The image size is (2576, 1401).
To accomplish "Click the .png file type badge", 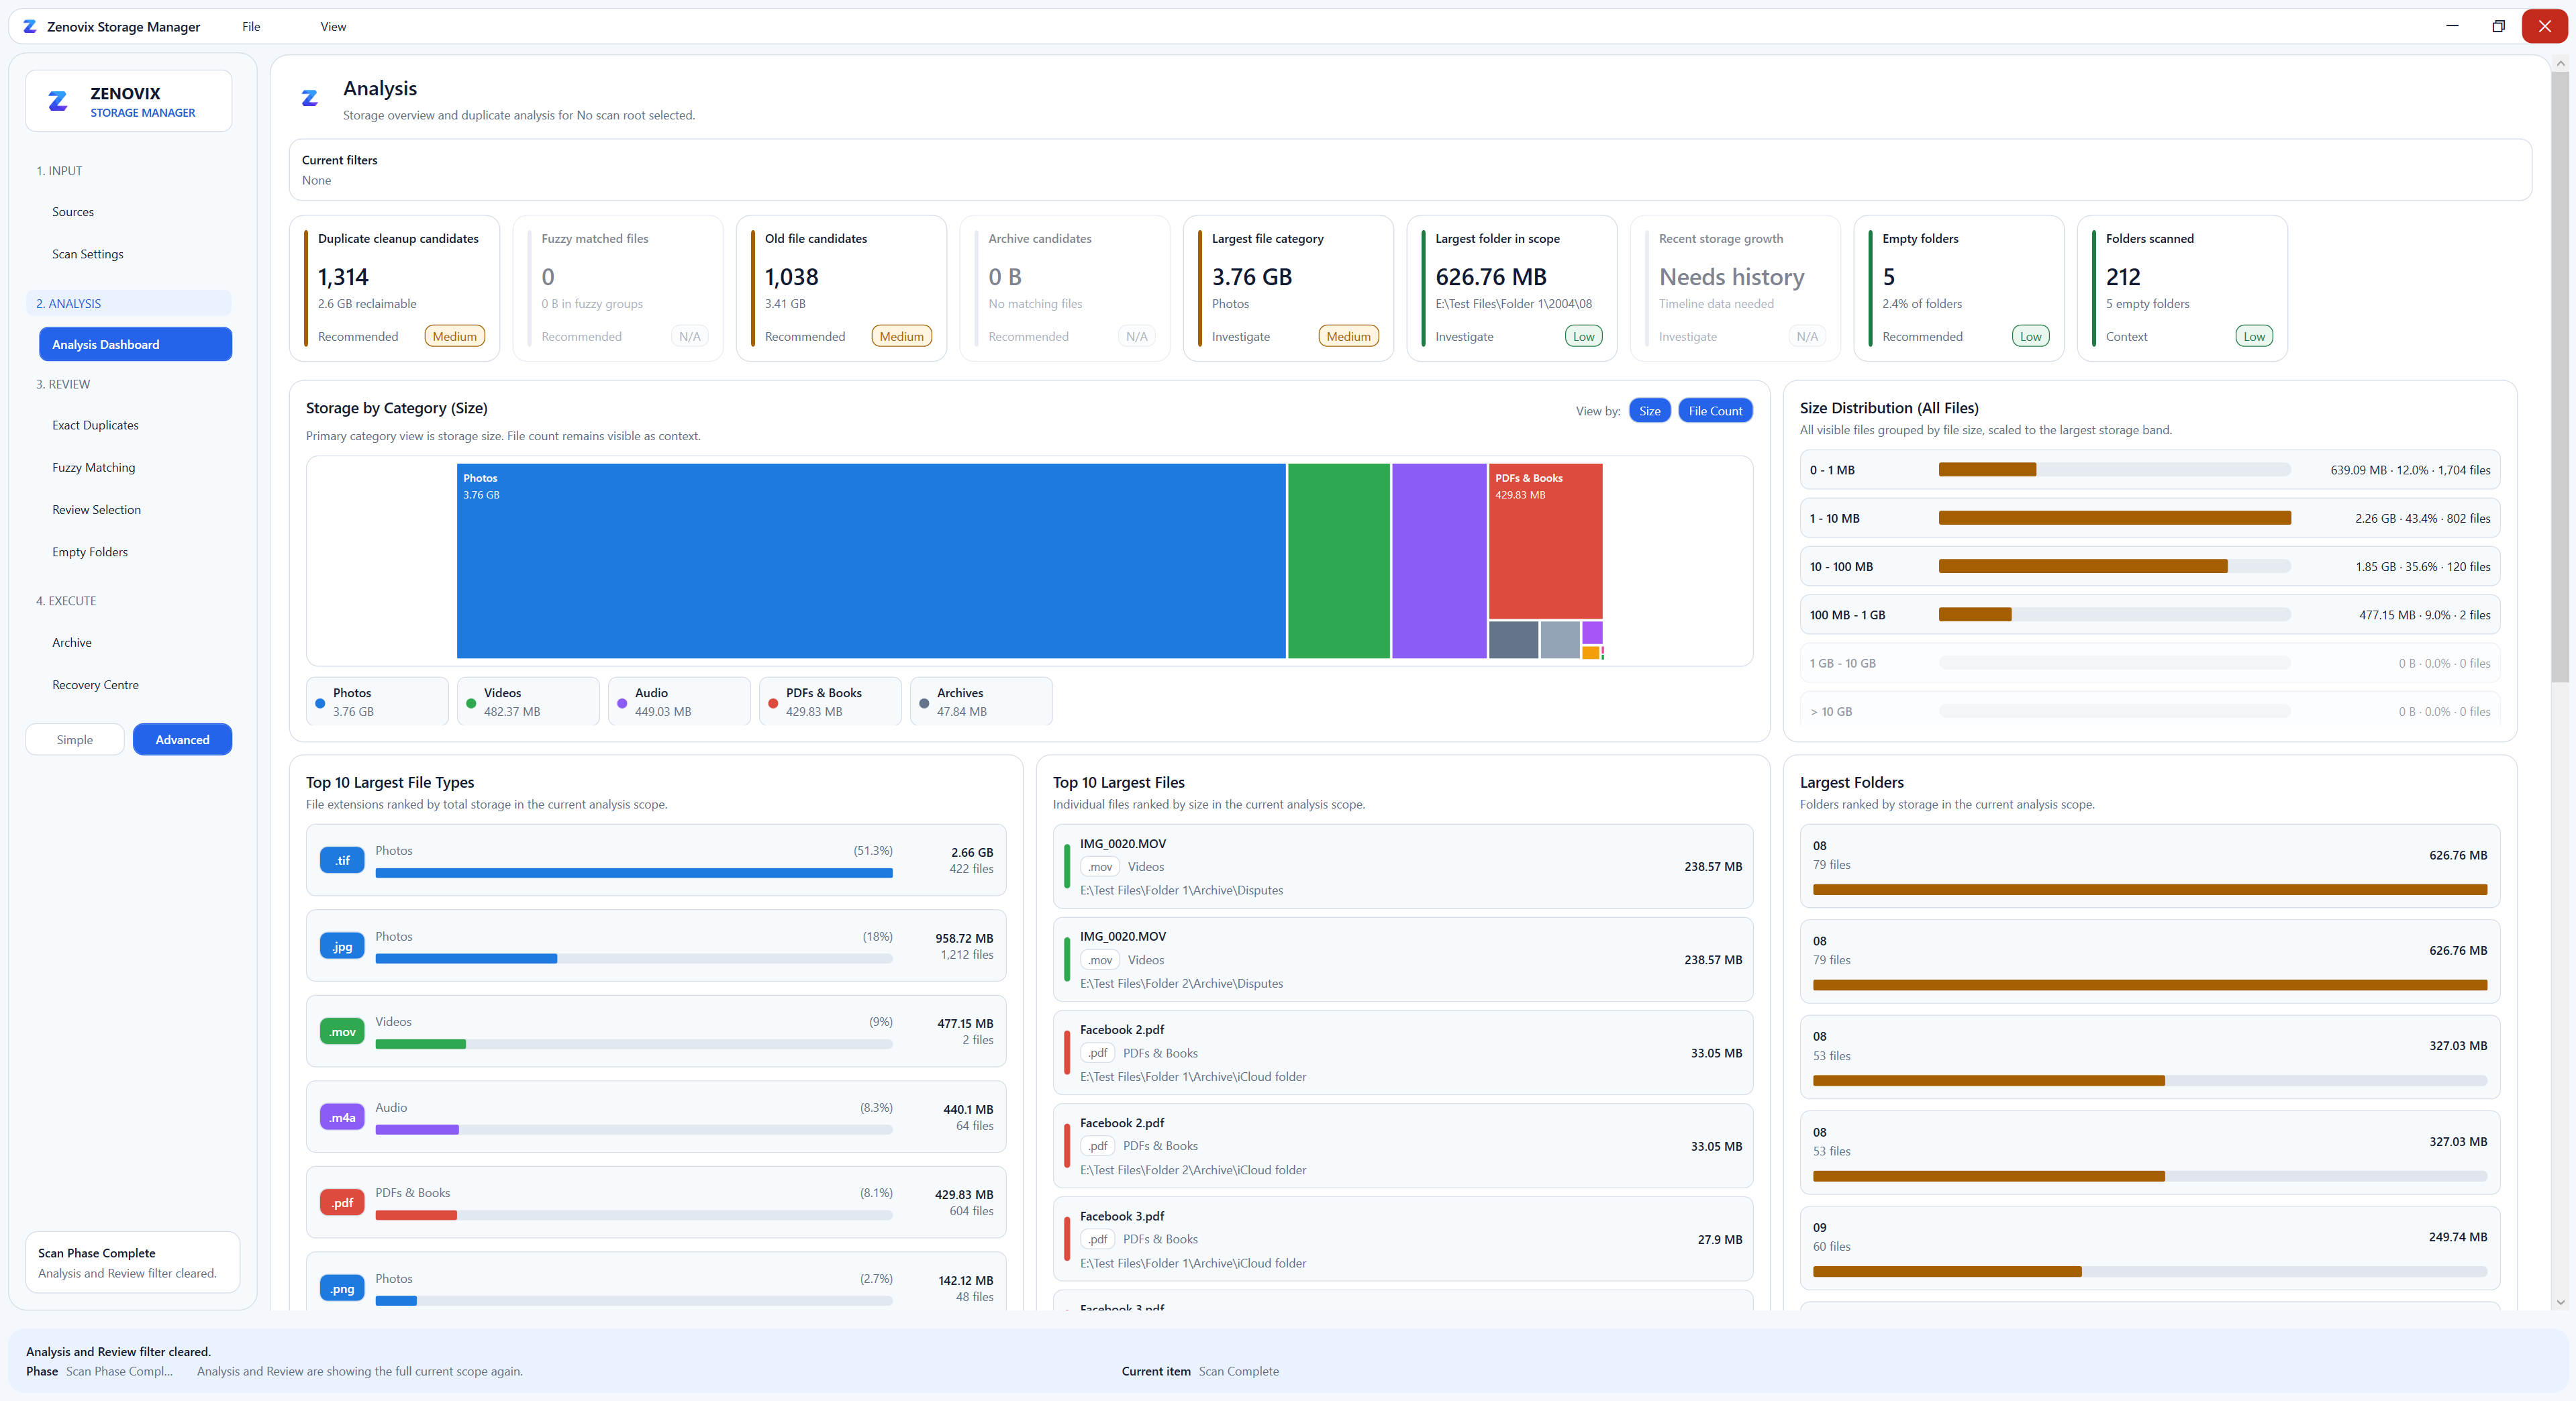I will point(342,1288).
